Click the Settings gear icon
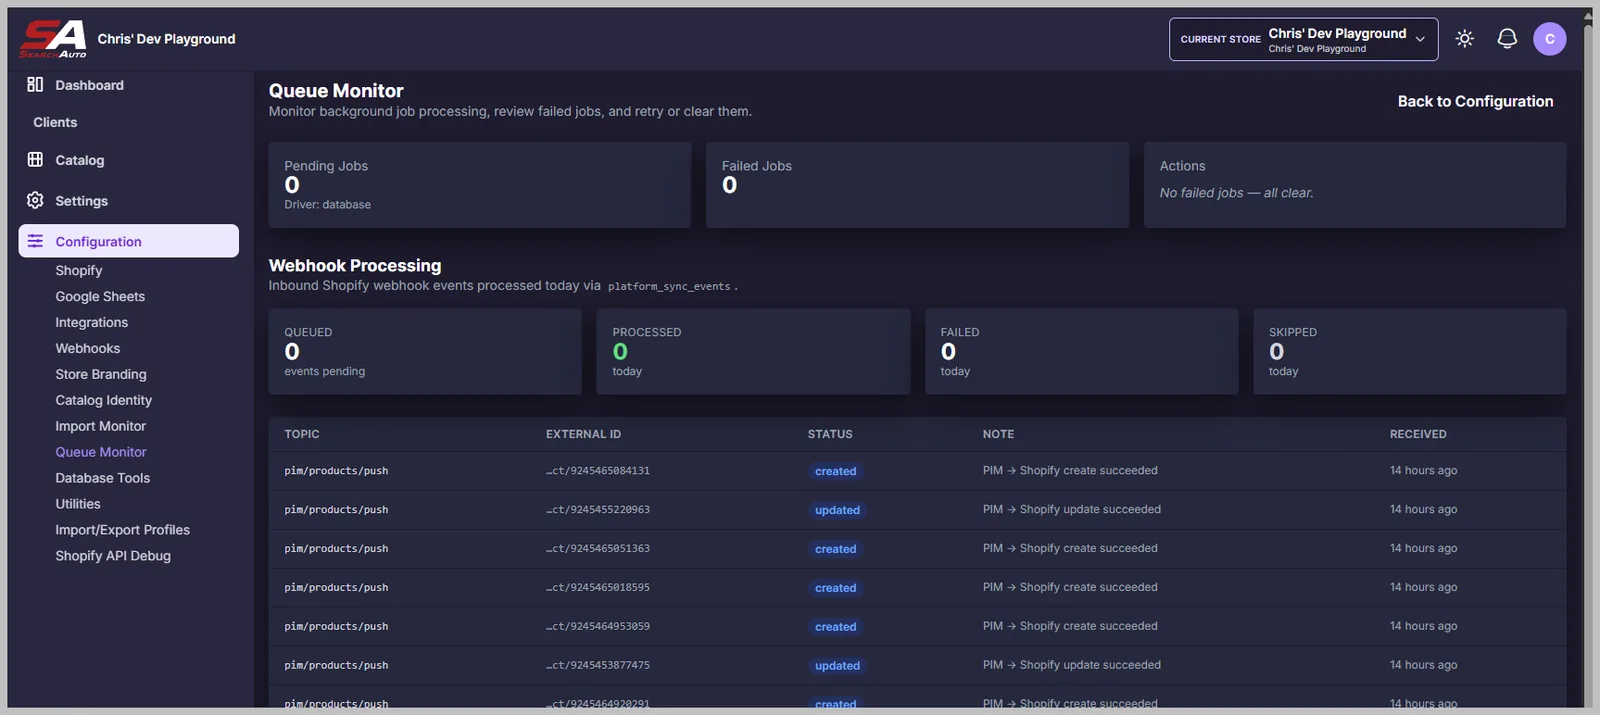The width and height of the screenshot is (1600, 715). [35, 200]
